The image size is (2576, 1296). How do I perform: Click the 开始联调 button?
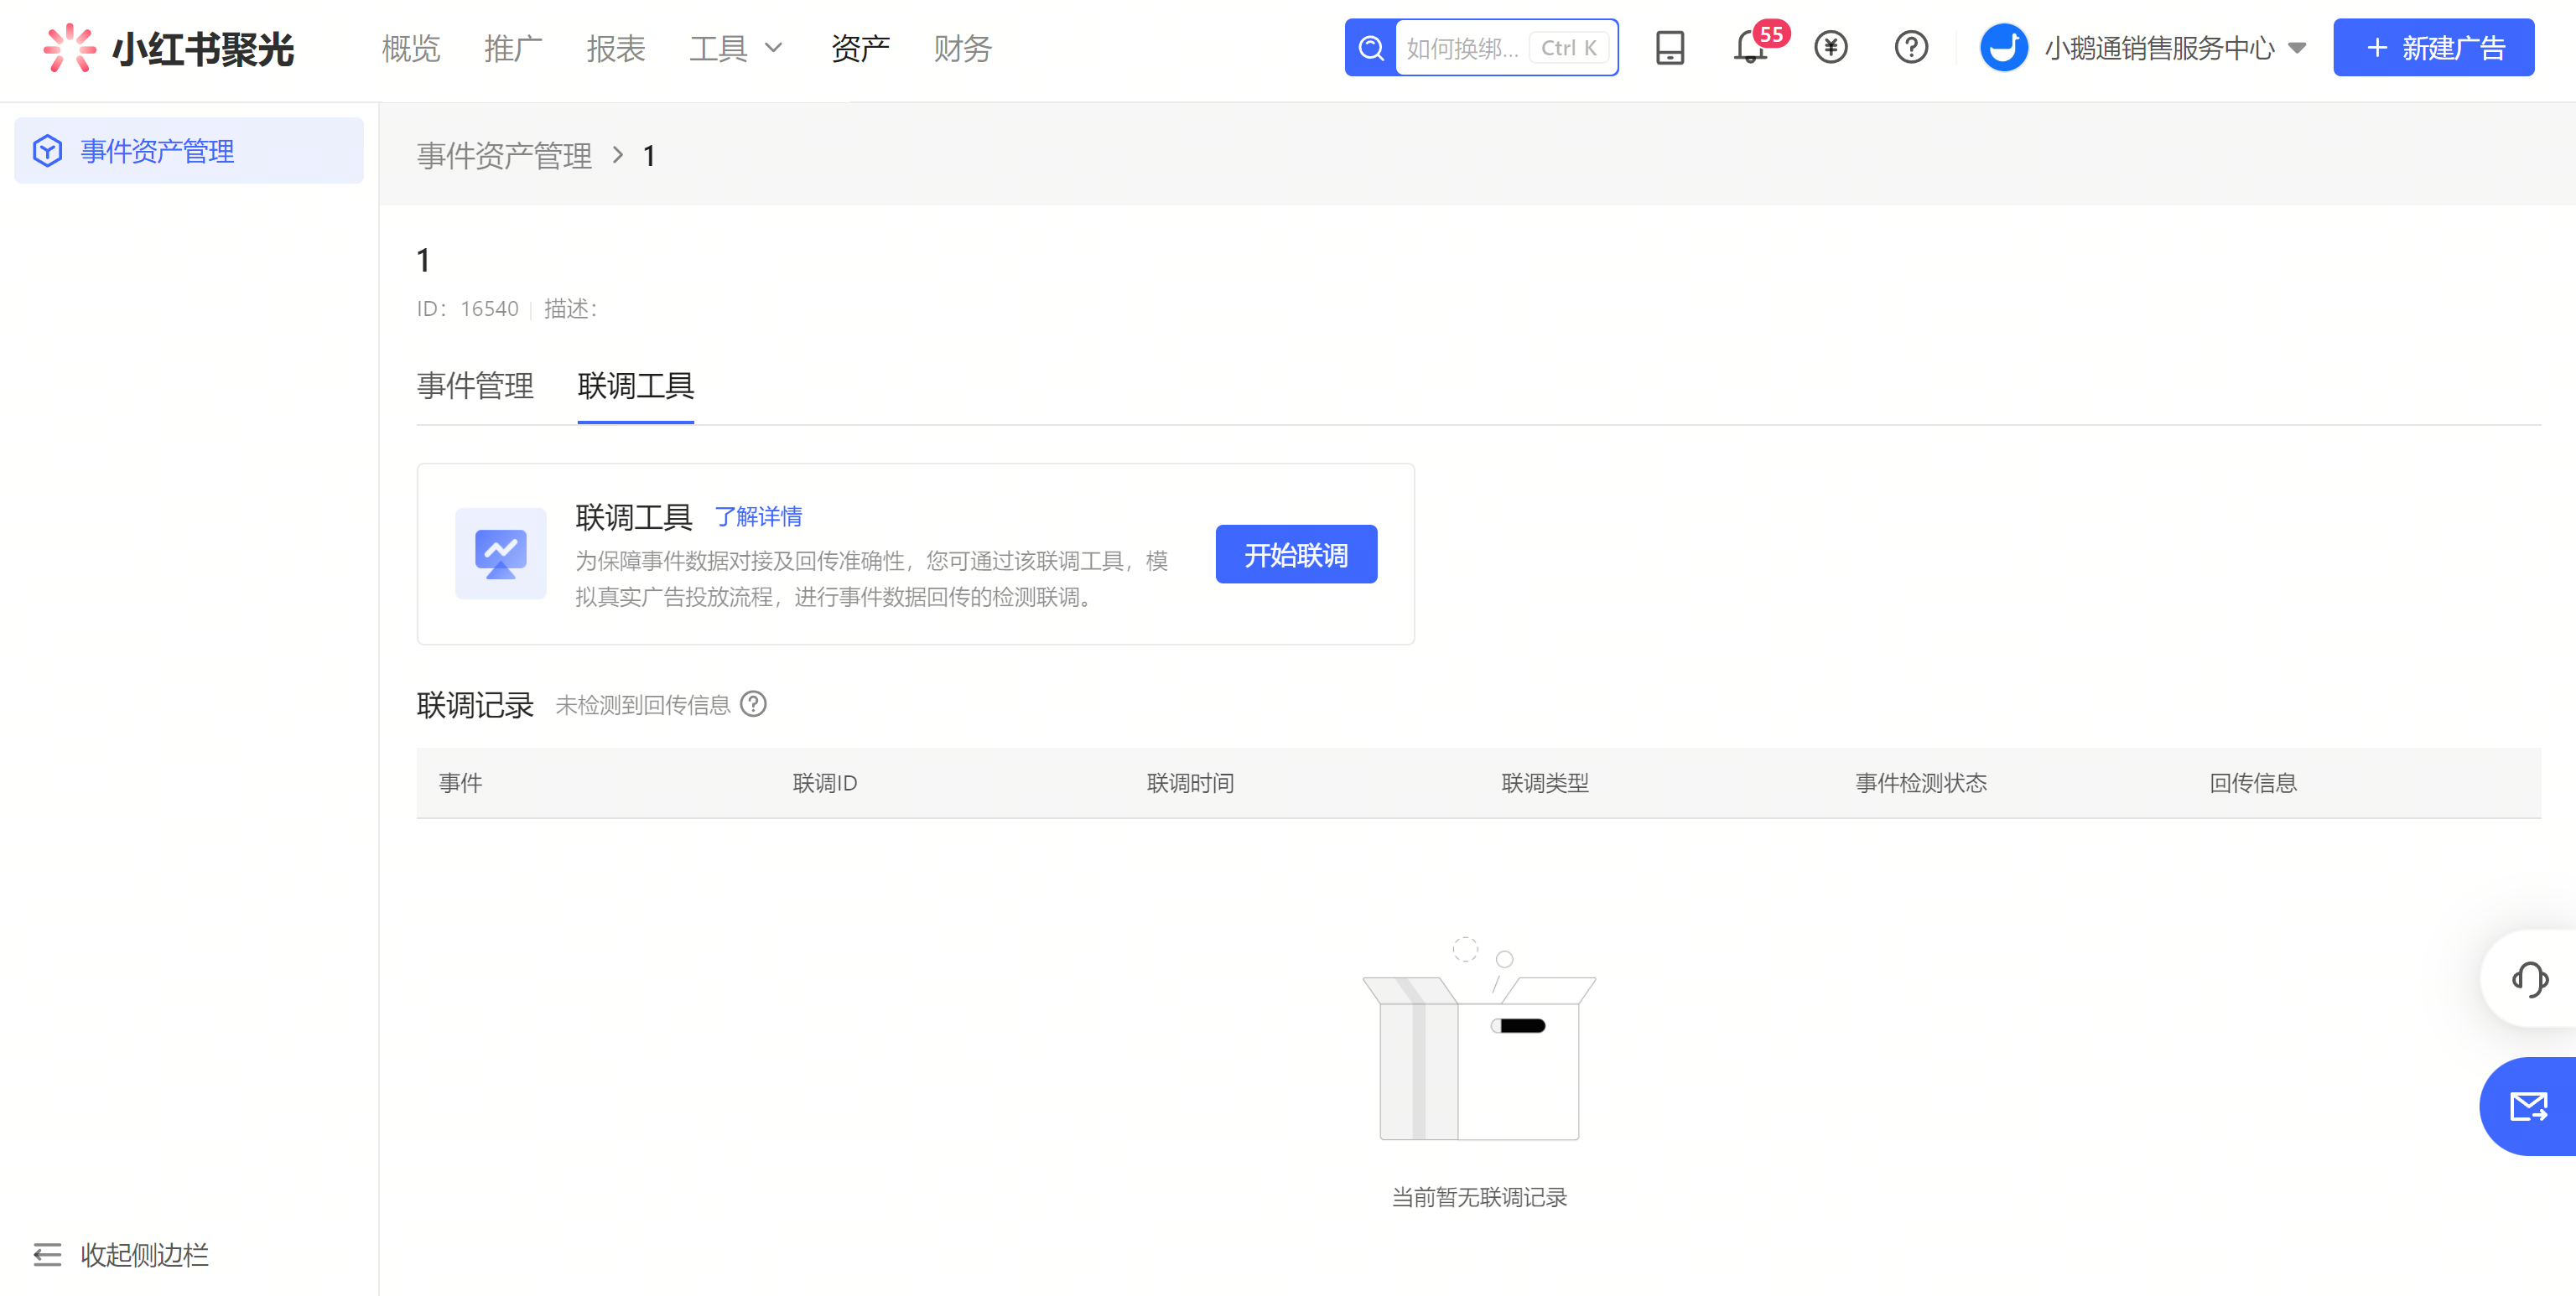[1296, 554]
